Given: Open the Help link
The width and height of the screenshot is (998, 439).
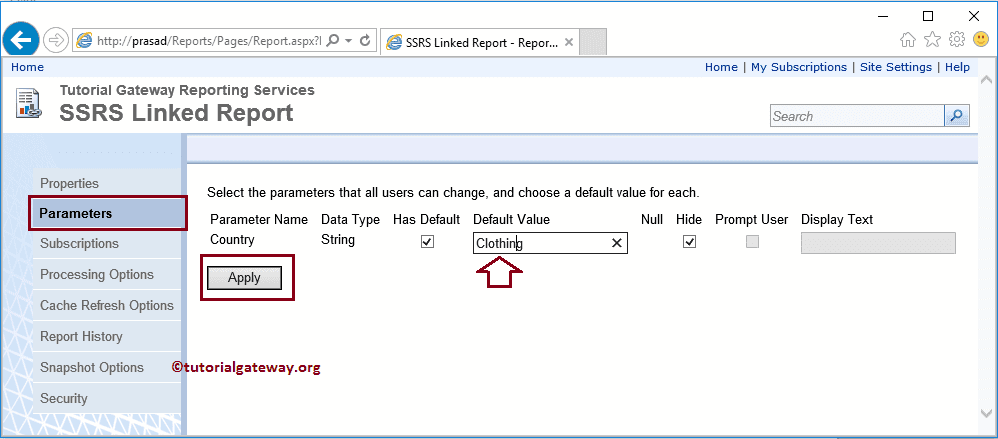Looking at the screenshot, I should 957,67.
